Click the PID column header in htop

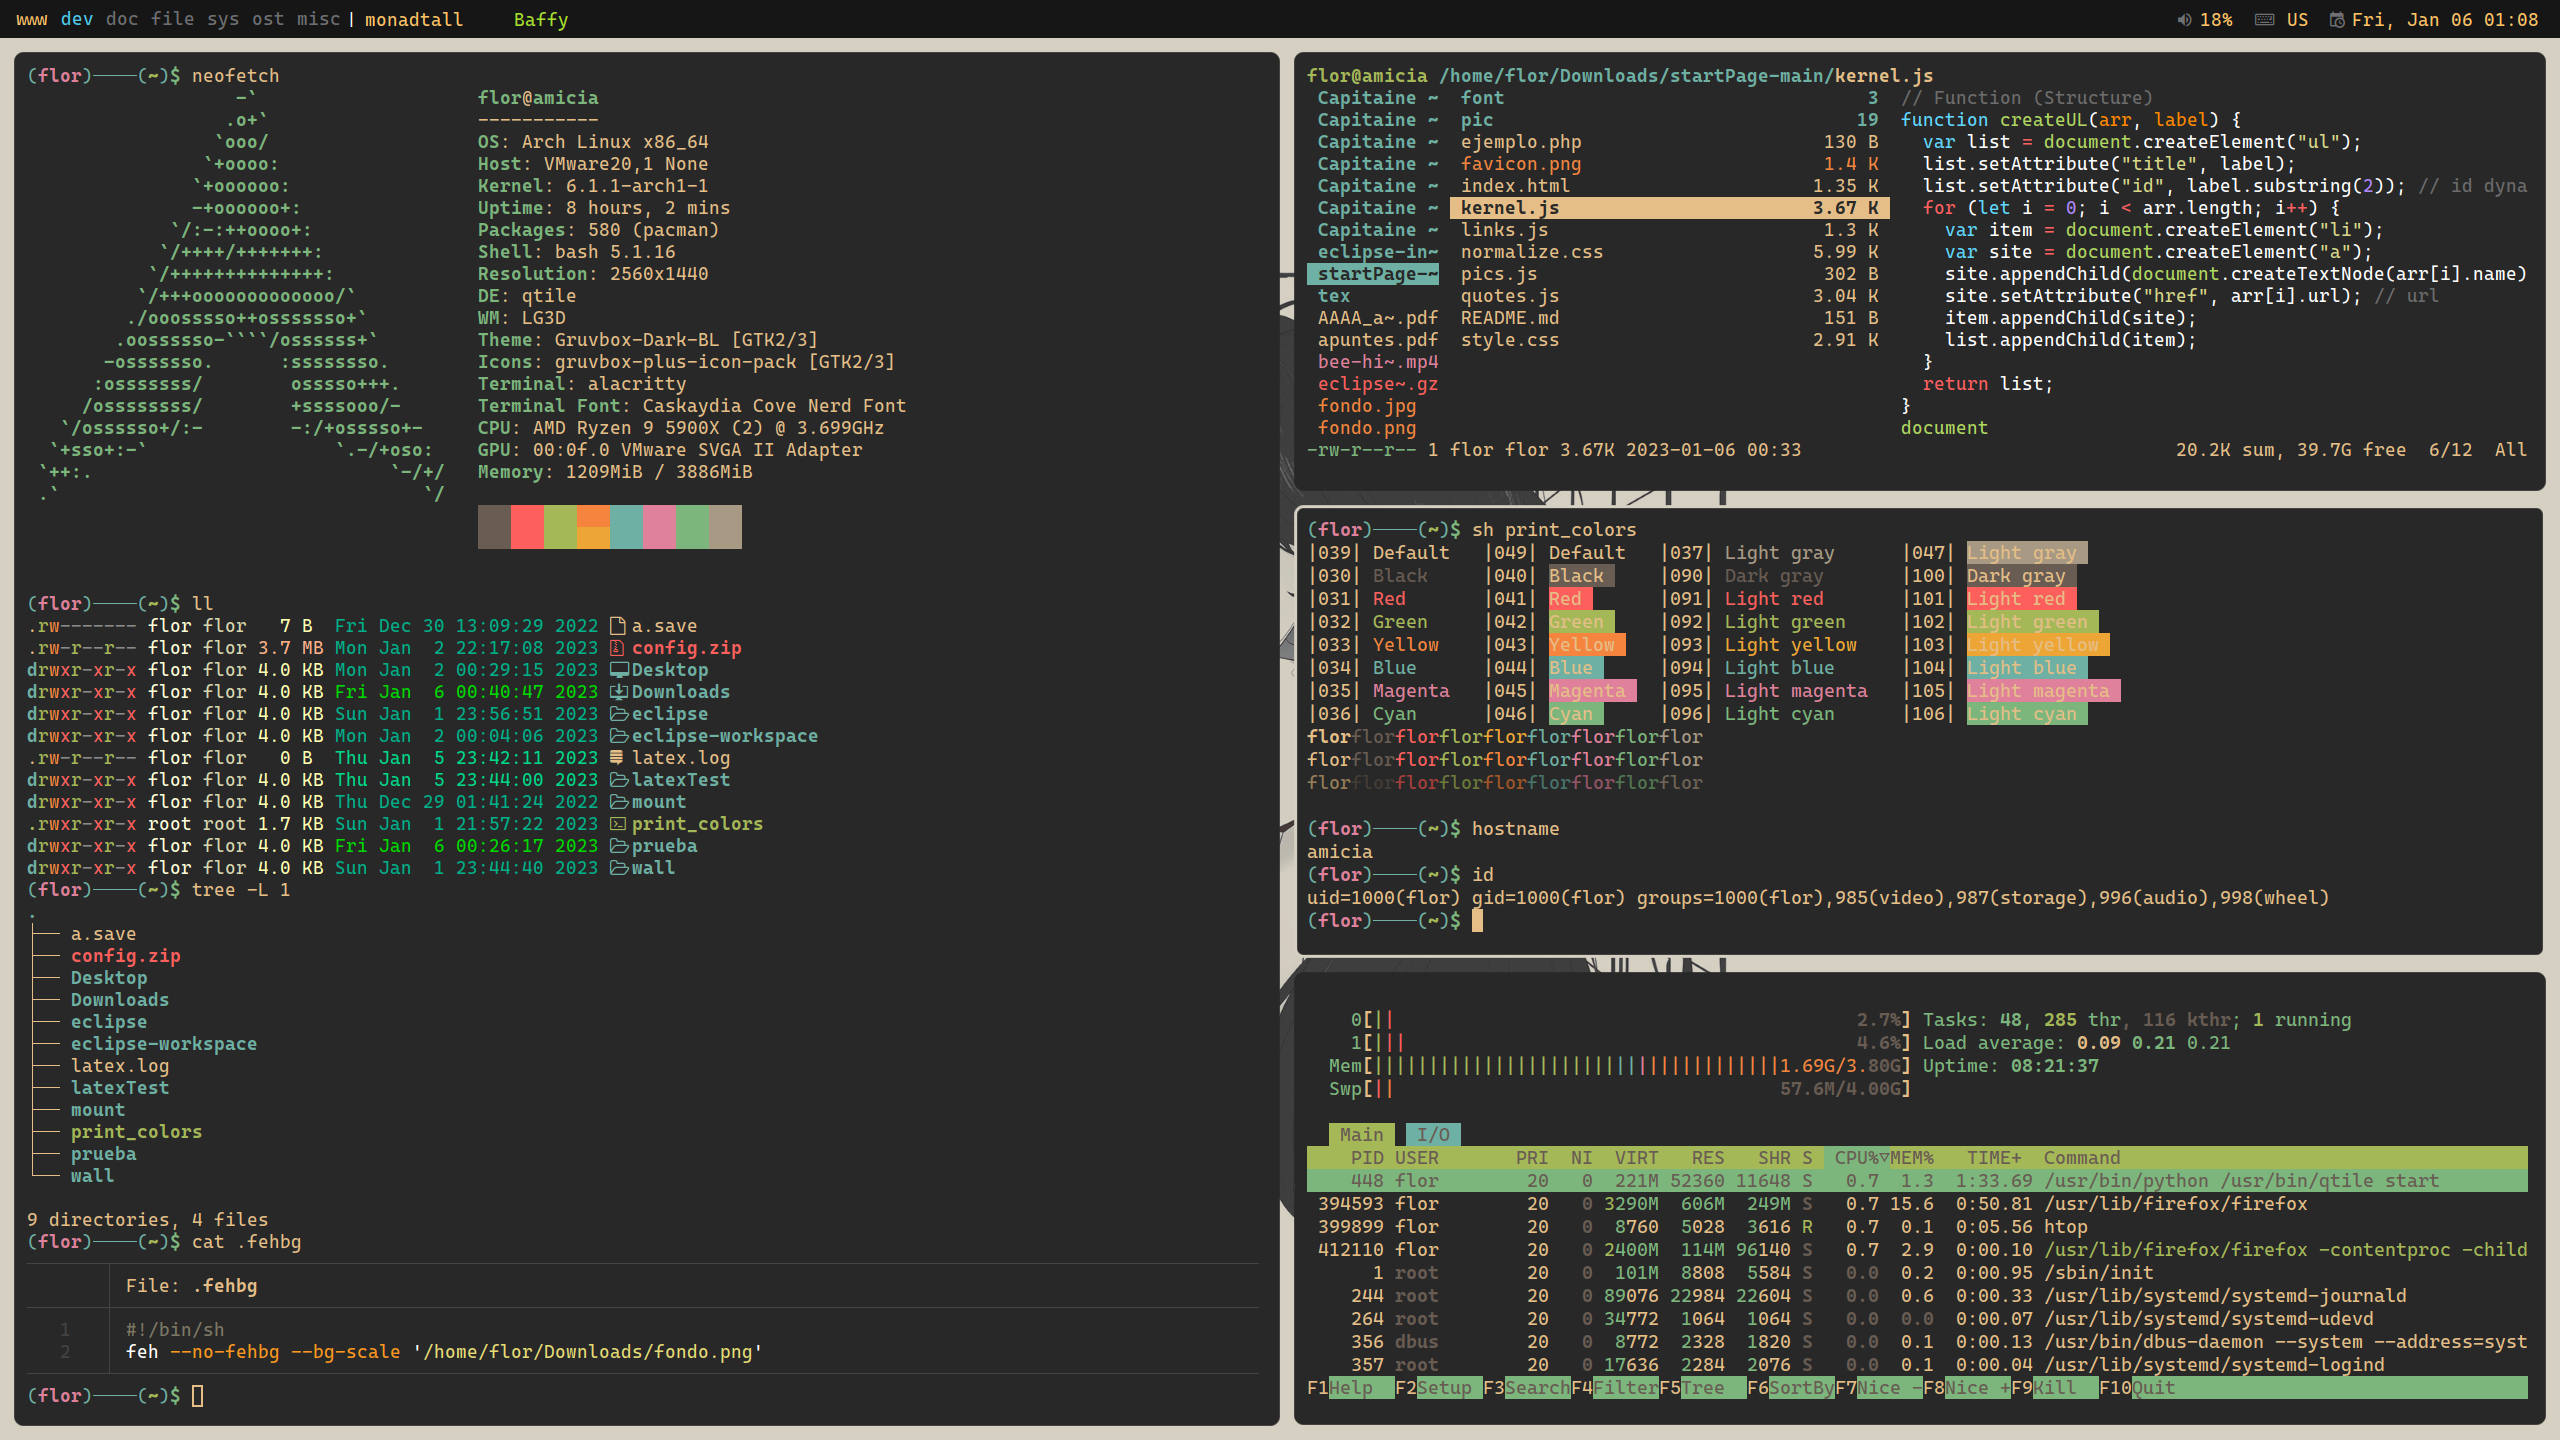[x=1367, y=1158]
